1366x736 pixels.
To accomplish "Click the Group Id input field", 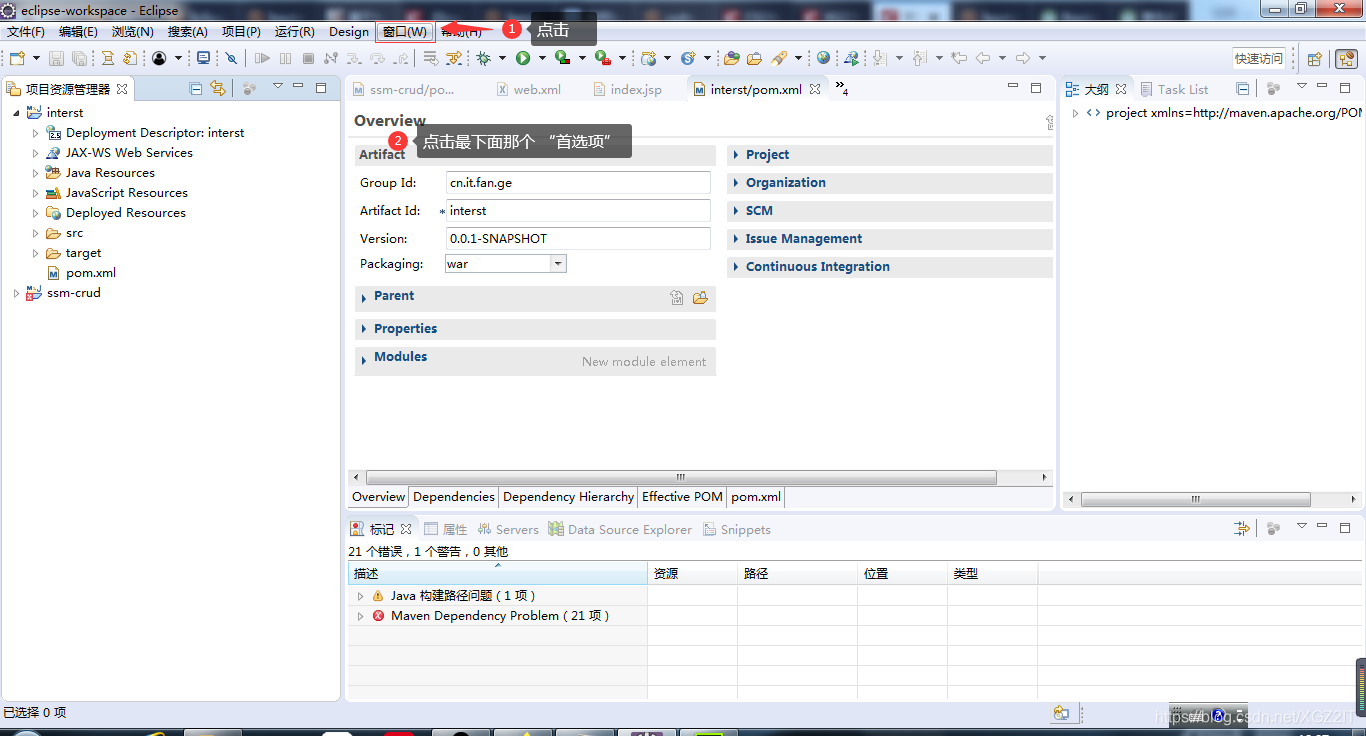I will click(x=578, y=183).
